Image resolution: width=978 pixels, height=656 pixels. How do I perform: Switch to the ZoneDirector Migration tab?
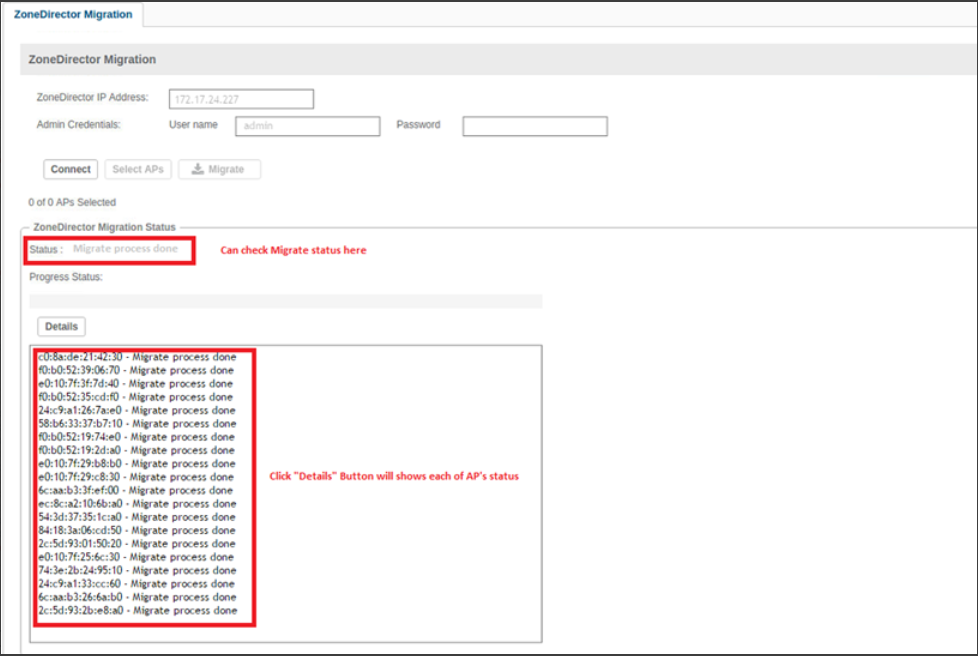coord(73,14)
